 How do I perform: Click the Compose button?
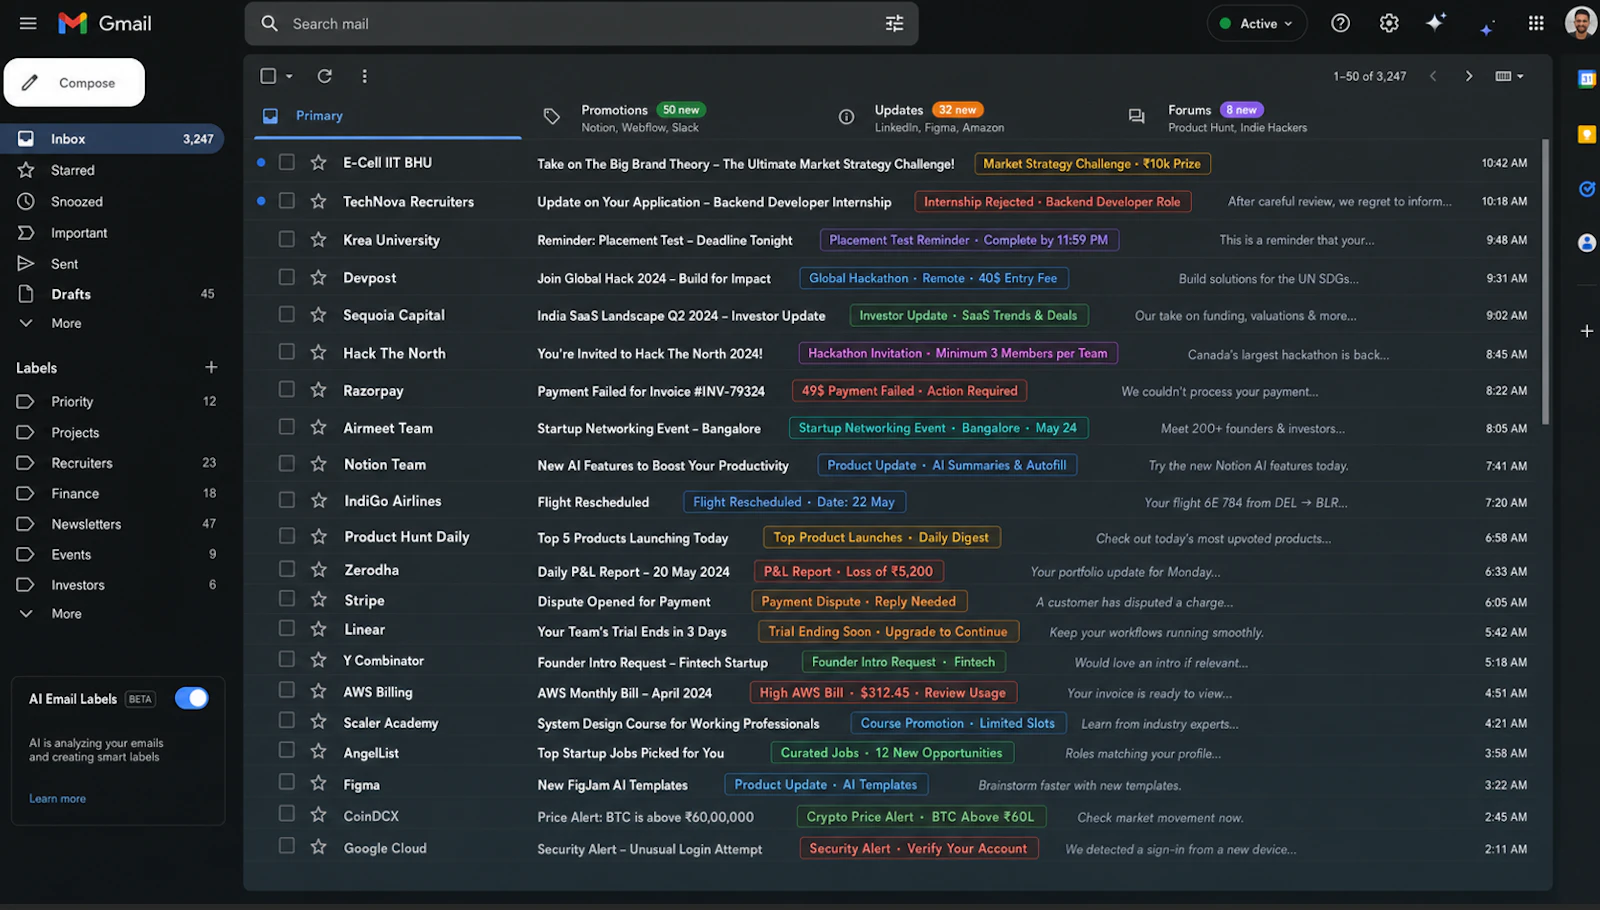pos(74,82)
